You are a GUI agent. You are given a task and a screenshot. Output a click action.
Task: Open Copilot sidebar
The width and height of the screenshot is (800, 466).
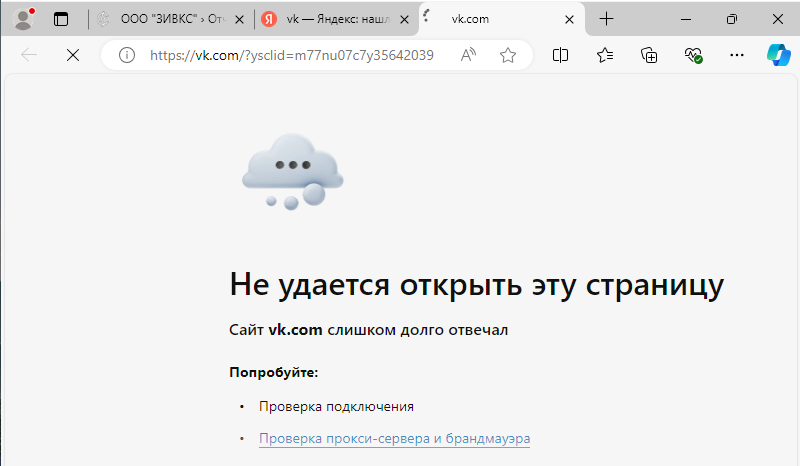tap(779, 55)
